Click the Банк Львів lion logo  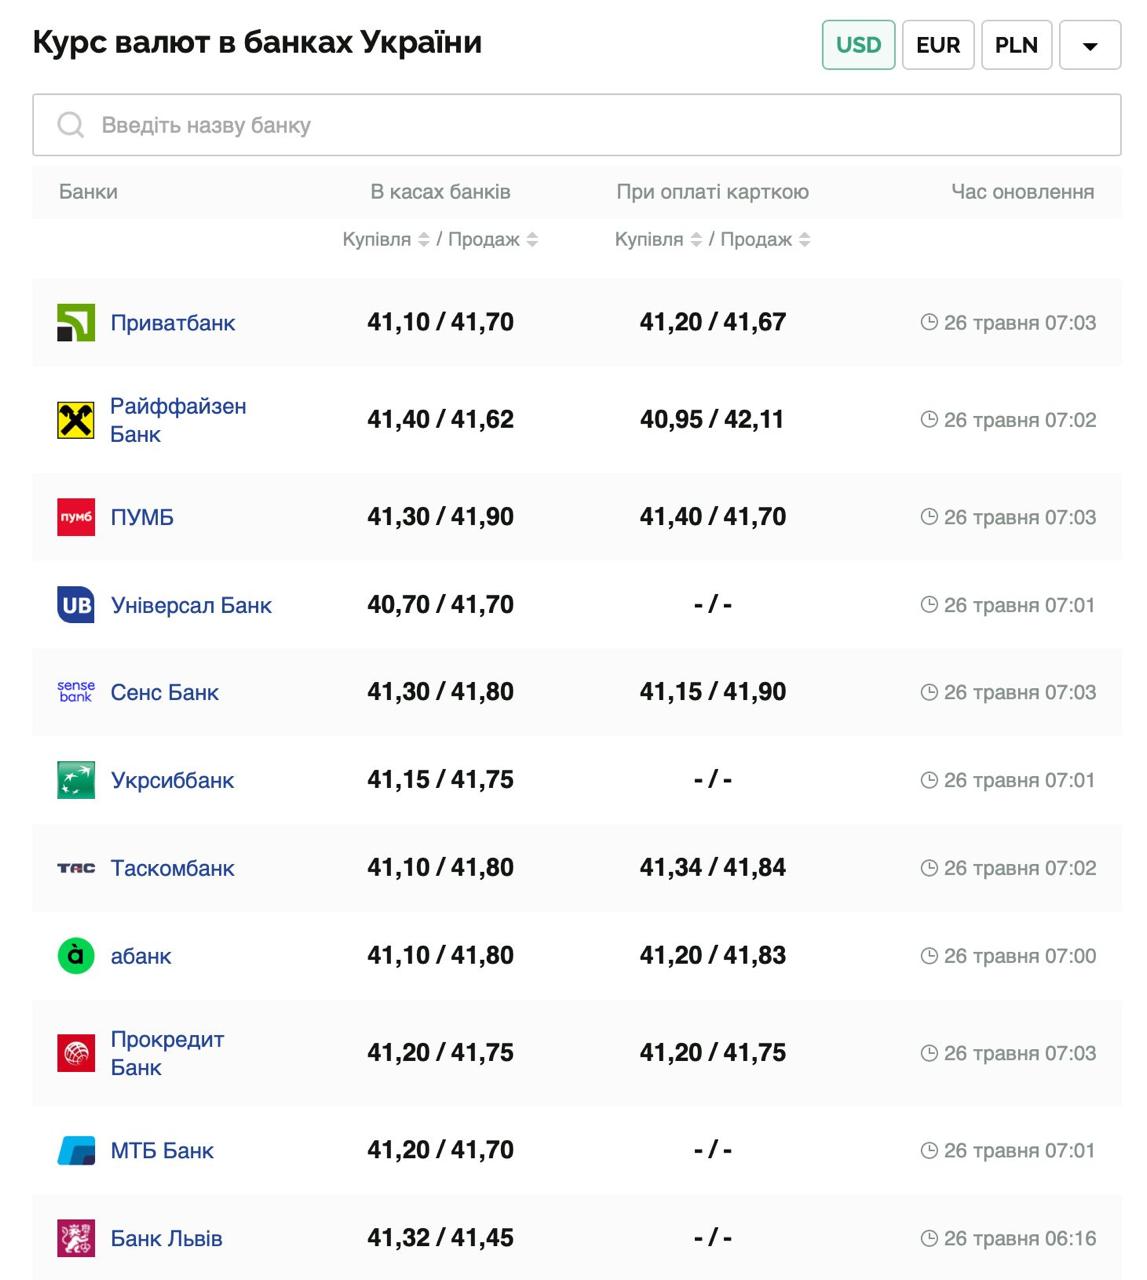click(x=76, y=1238)
